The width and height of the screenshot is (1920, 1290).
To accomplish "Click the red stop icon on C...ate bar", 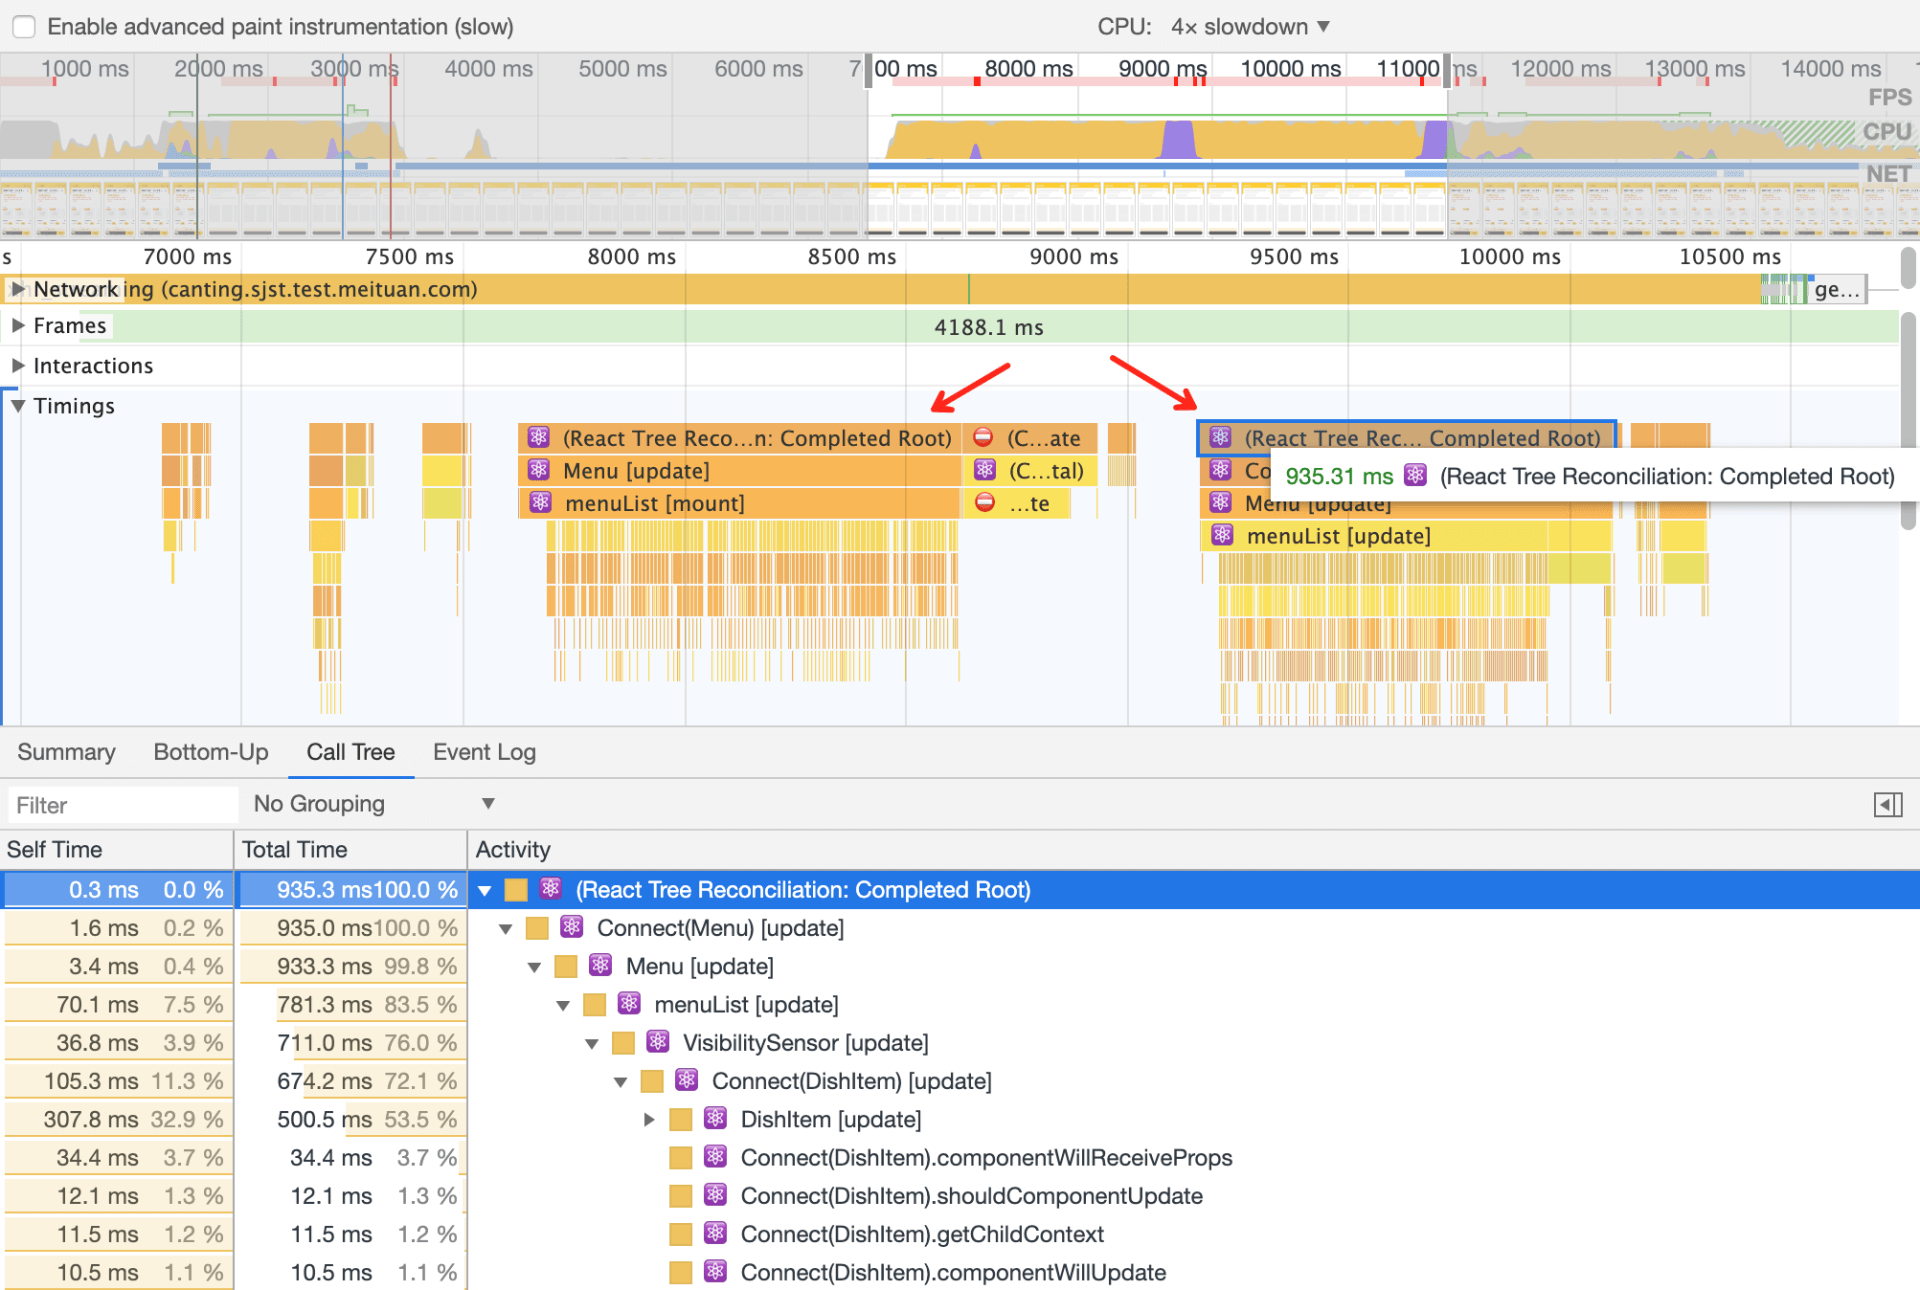I will point(983,438).
